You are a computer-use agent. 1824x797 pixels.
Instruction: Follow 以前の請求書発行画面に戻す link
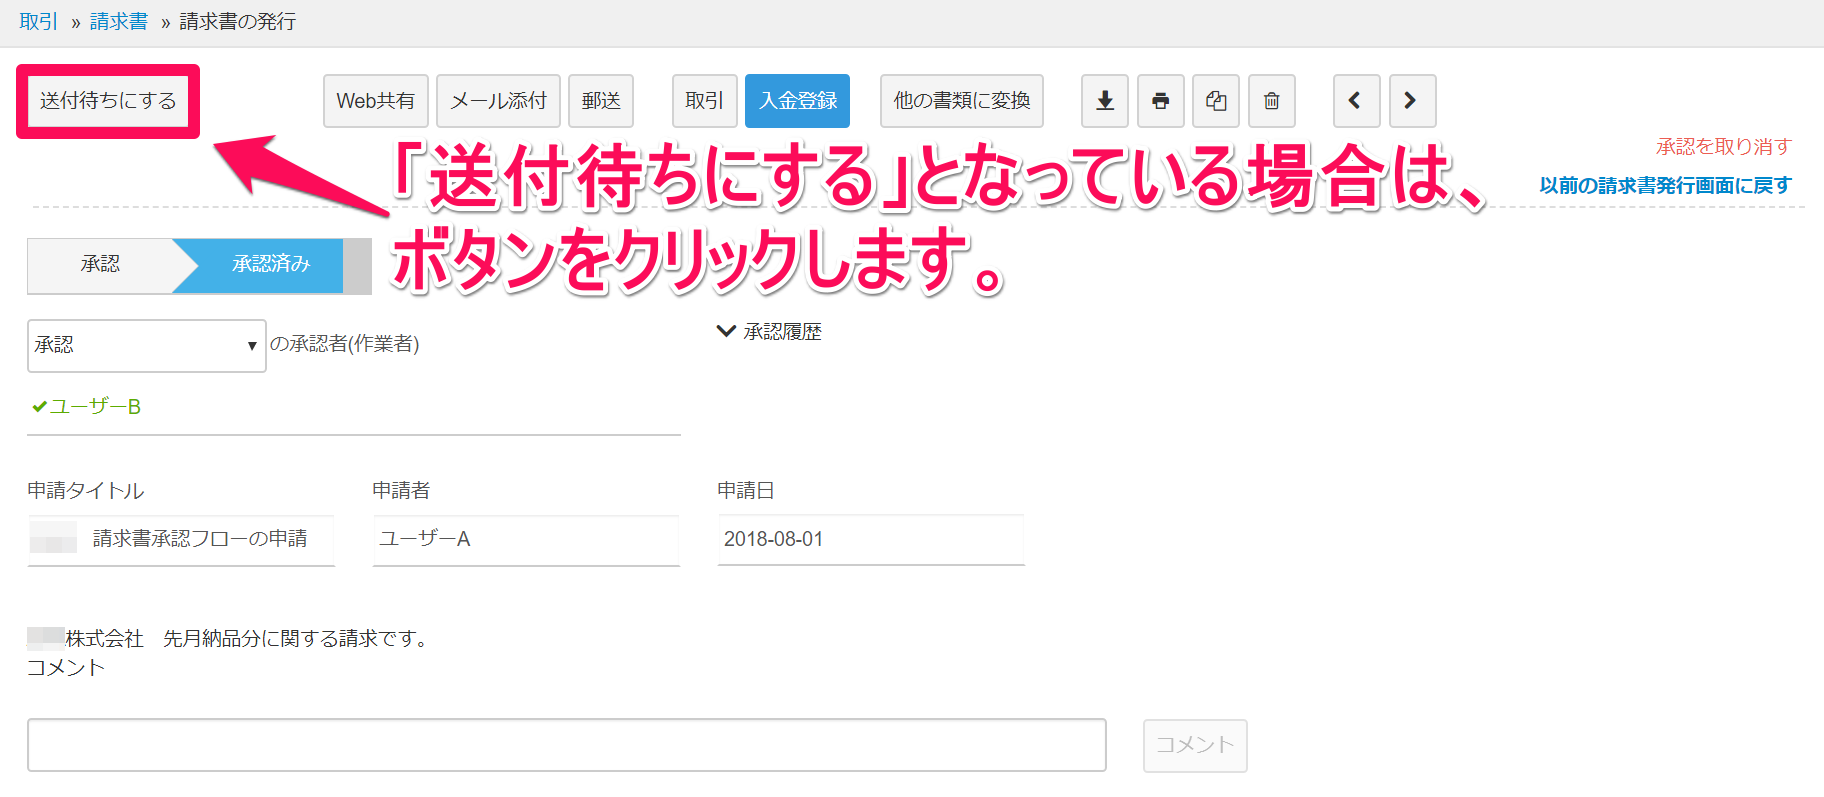pyautogui.click(x=1665, y=185)
